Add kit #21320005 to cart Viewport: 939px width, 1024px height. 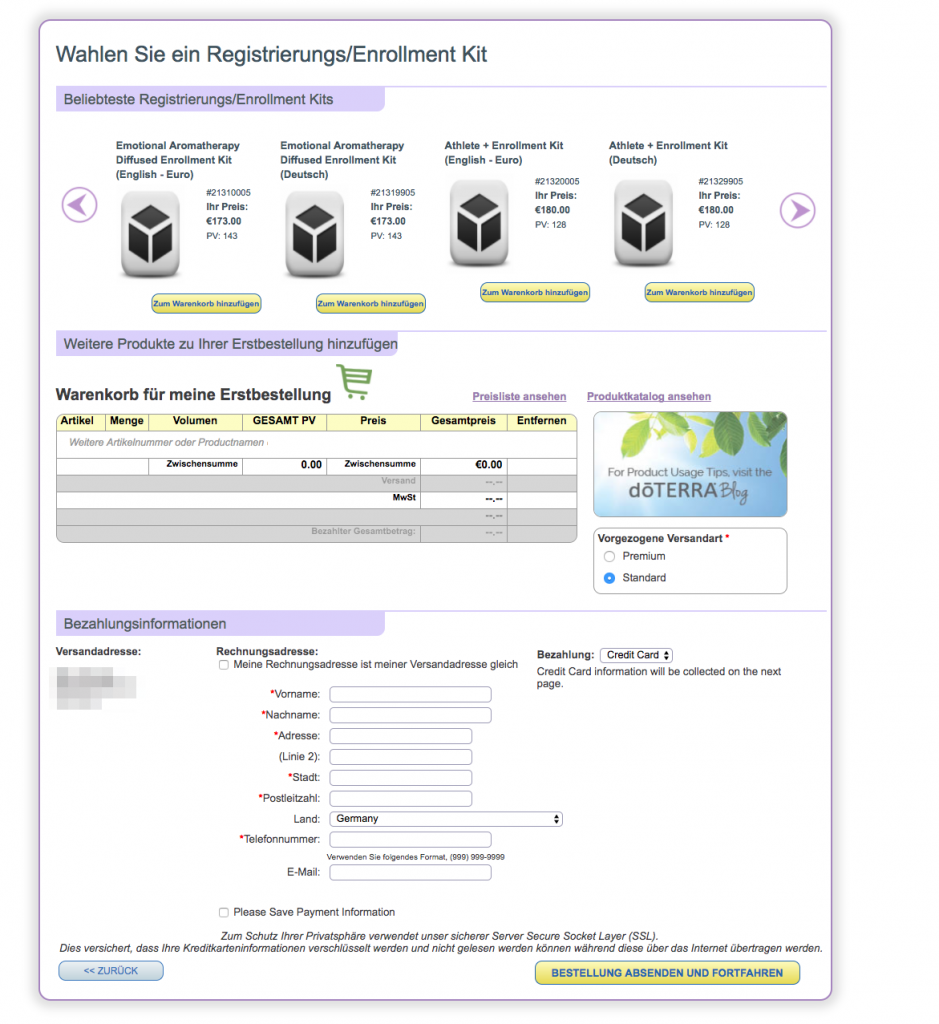point(535,293)
